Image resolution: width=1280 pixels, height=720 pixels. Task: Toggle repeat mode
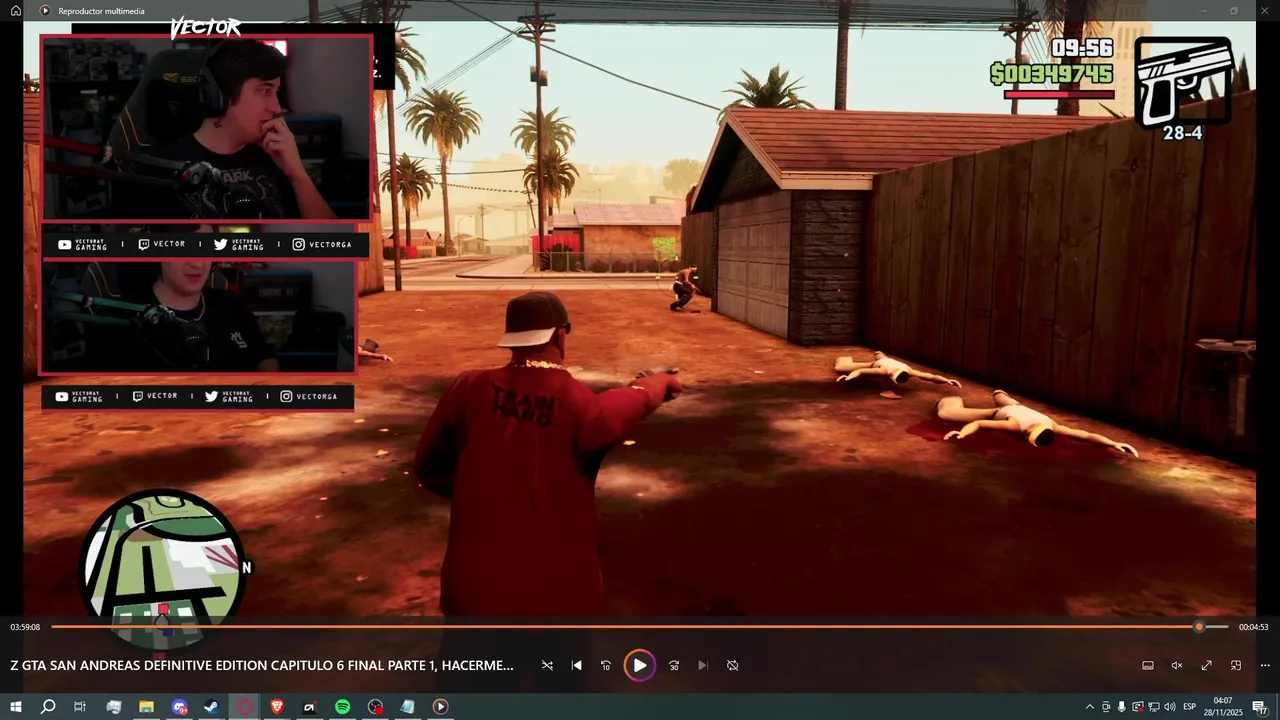pos(732,665)
